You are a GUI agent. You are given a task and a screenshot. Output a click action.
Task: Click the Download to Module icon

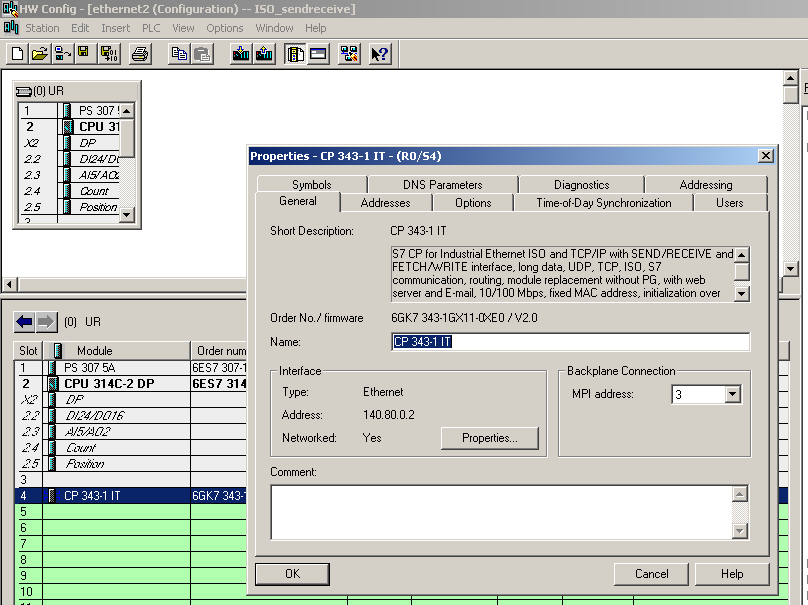[x=240, y=54]
